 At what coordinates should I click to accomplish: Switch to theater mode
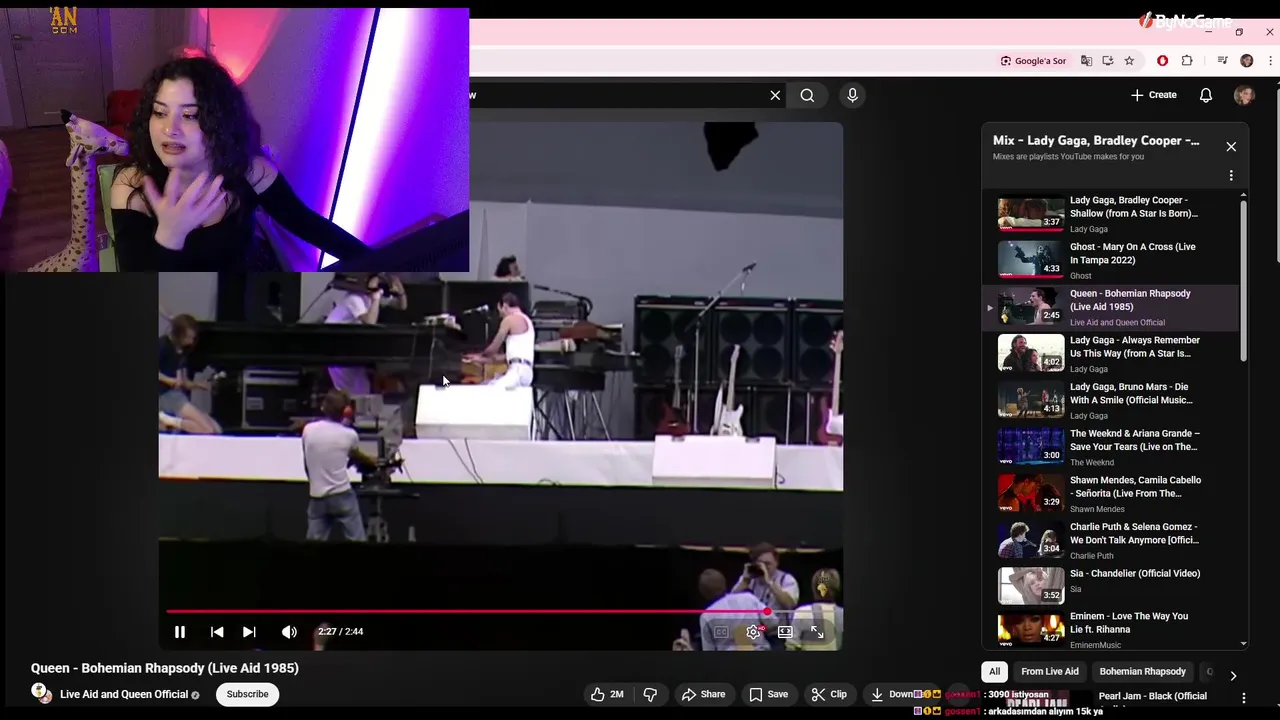tap(785, 632)
